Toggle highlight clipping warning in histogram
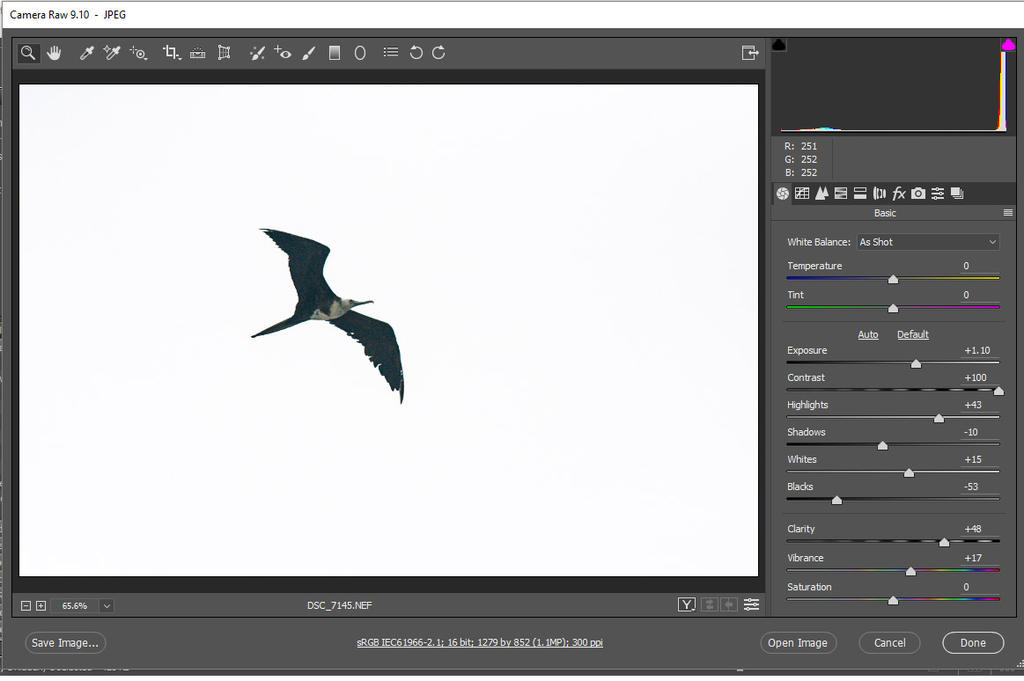1024x681 pixels. click(1008, 45)
